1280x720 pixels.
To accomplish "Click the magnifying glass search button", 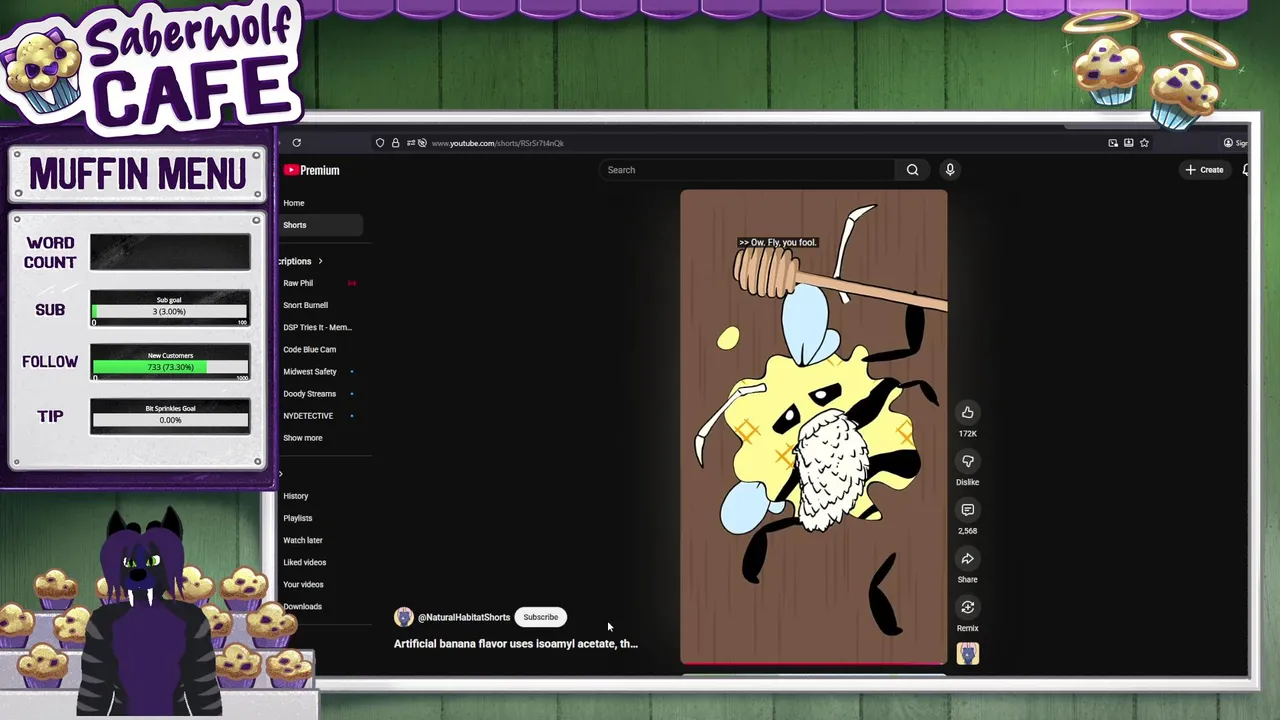I will (x=912, y=170).
